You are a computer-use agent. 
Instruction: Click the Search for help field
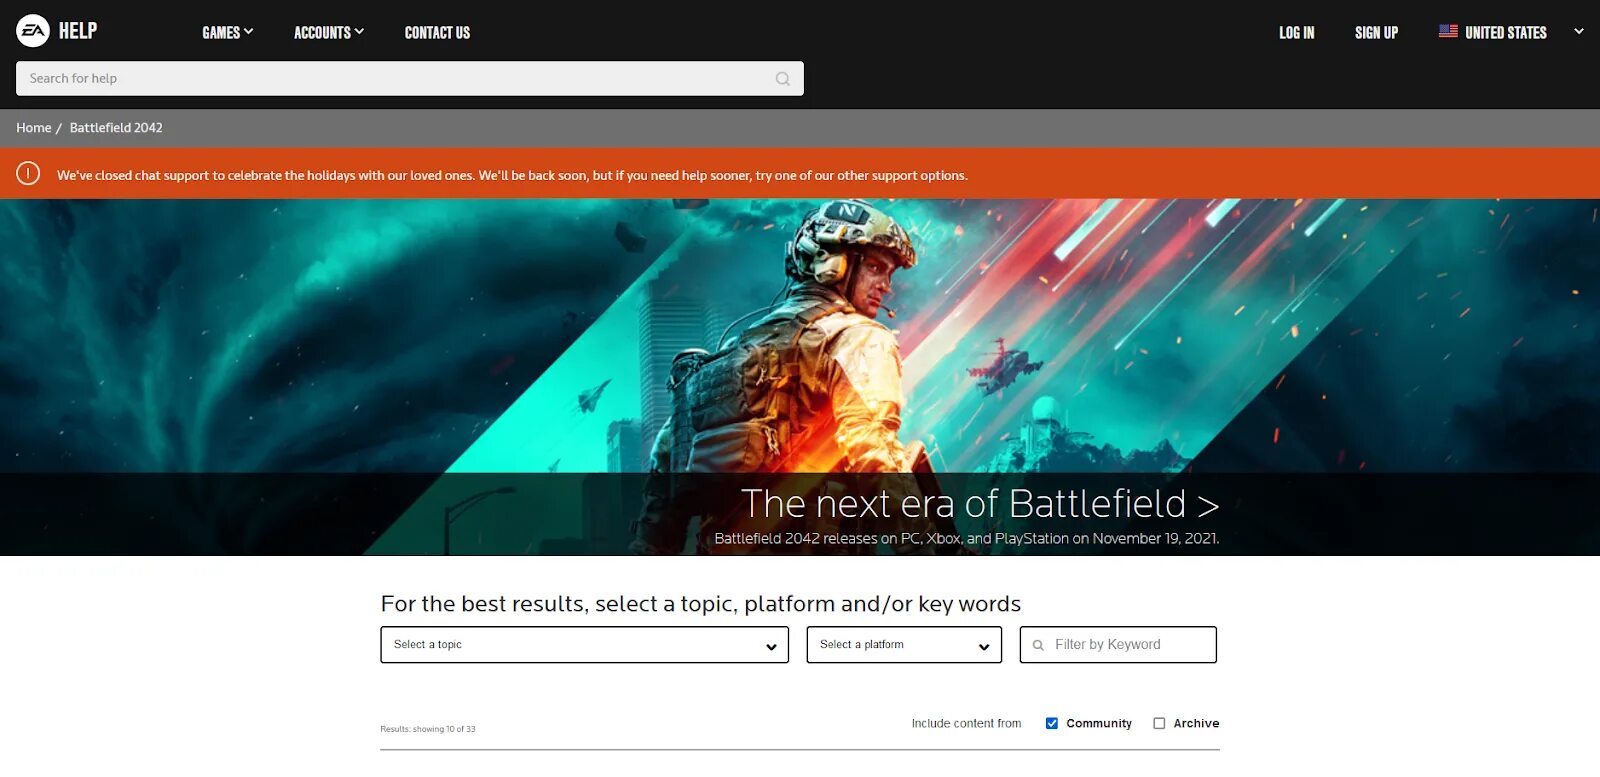[x=410, y=79]
